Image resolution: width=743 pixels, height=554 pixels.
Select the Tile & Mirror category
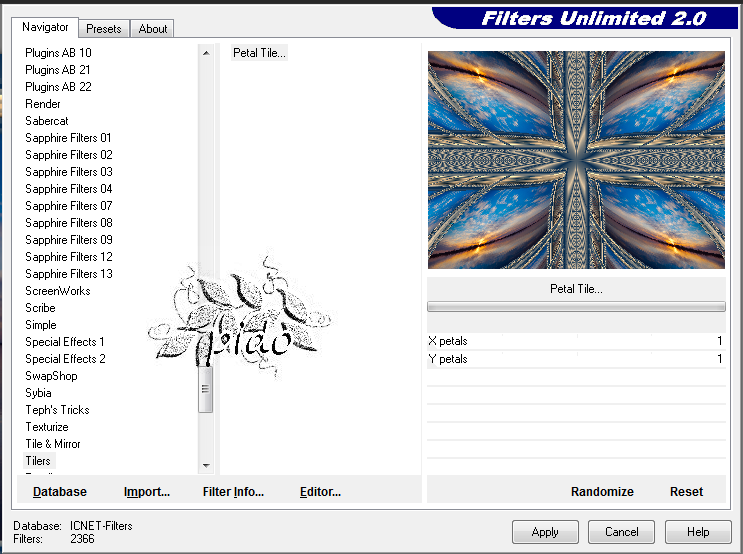click(x=53, y=444)
